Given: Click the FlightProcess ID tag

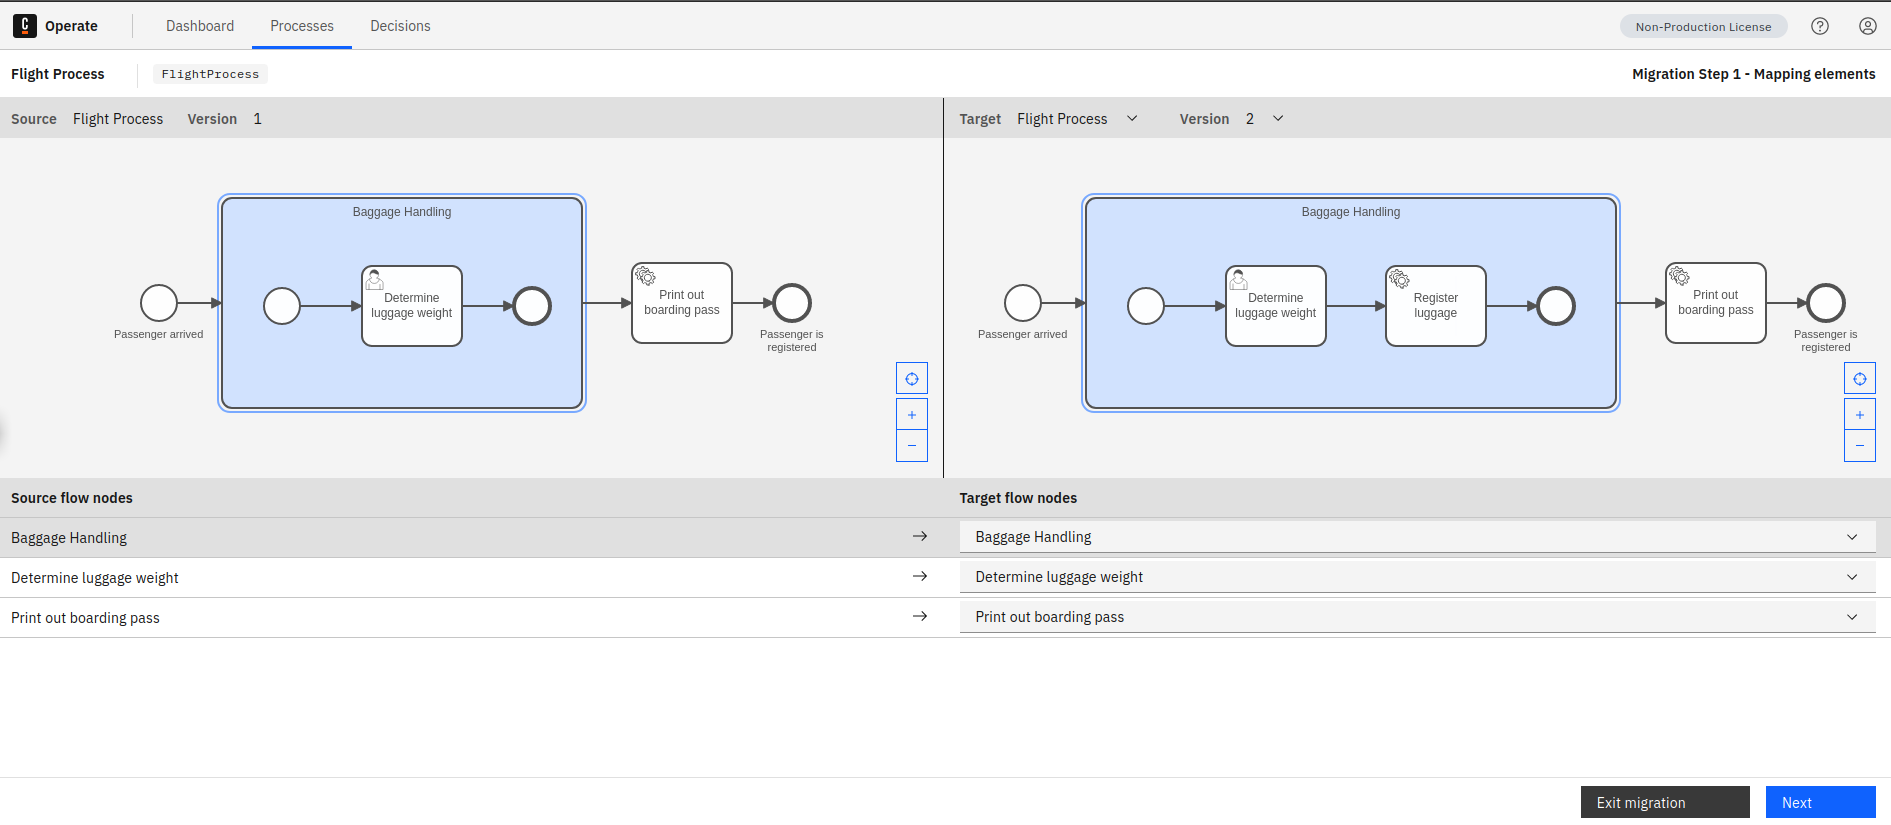Looking at the screenshot, I should [x=210, y=74].
